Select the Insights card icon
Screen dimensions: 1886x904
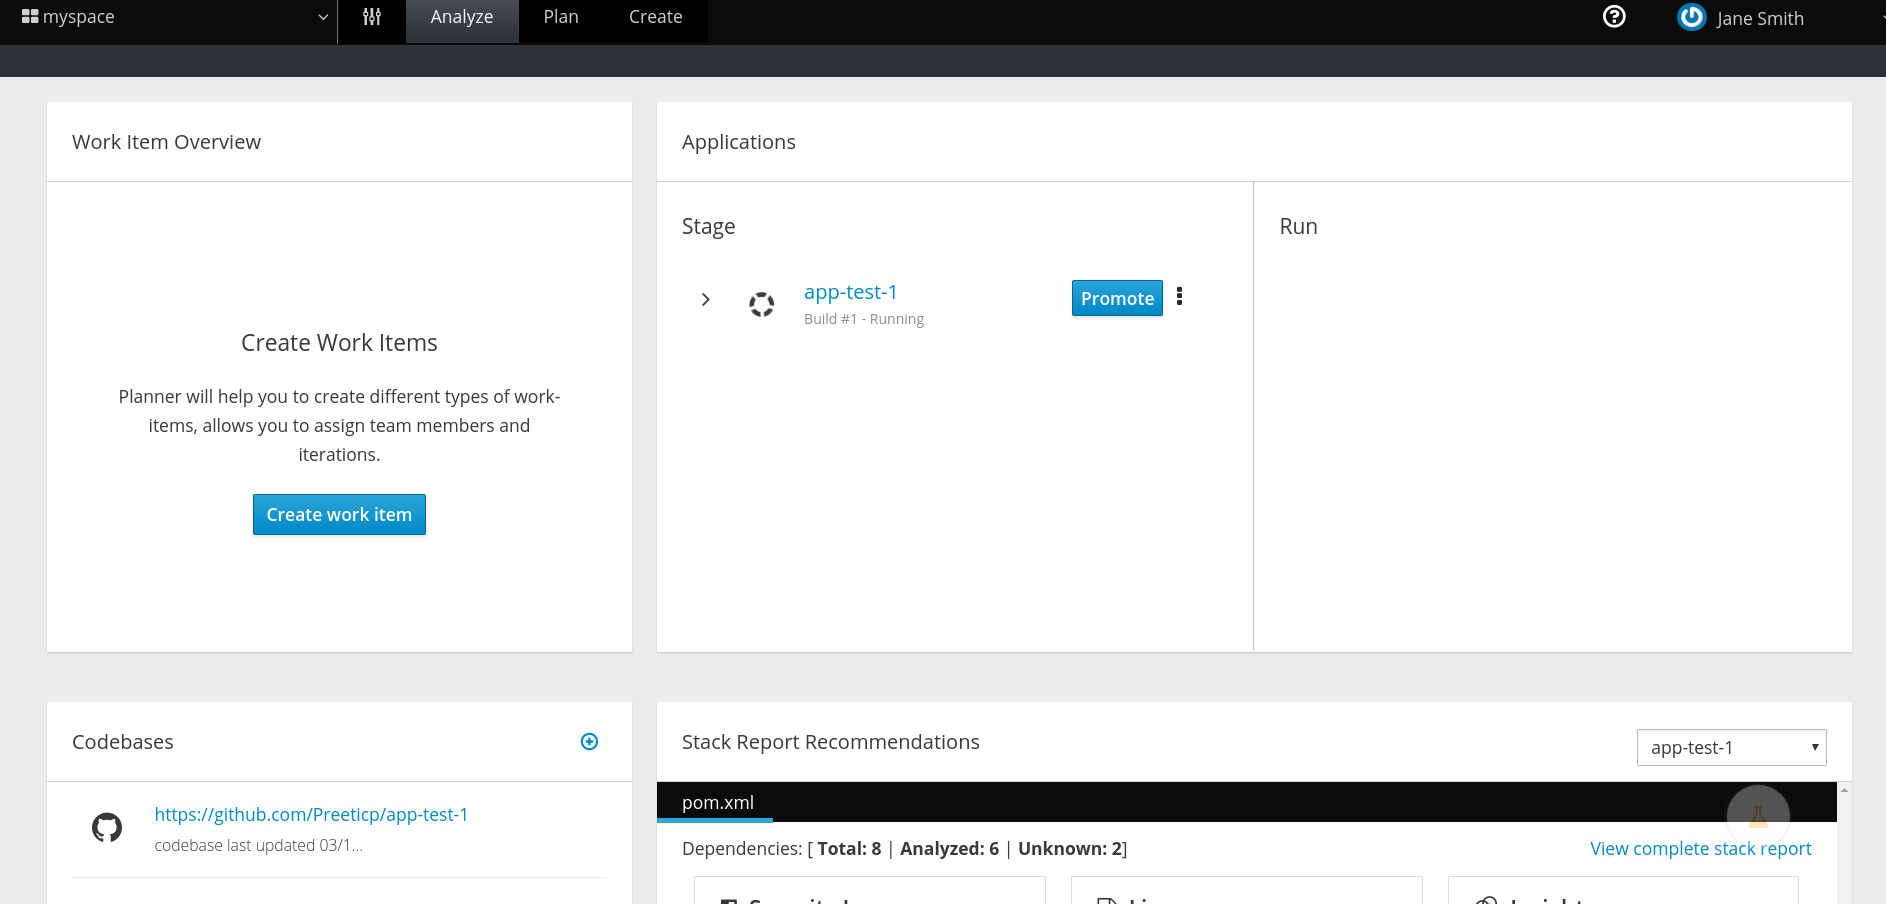point(1487,899)
